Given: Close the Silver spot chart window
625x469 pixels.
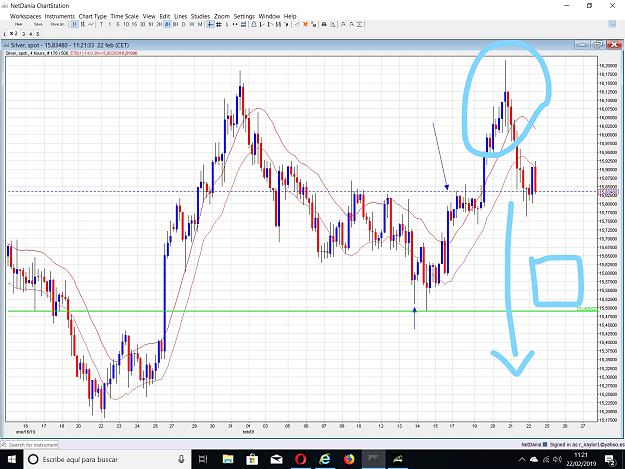Looking at the screenshot, I should (614, 45).
